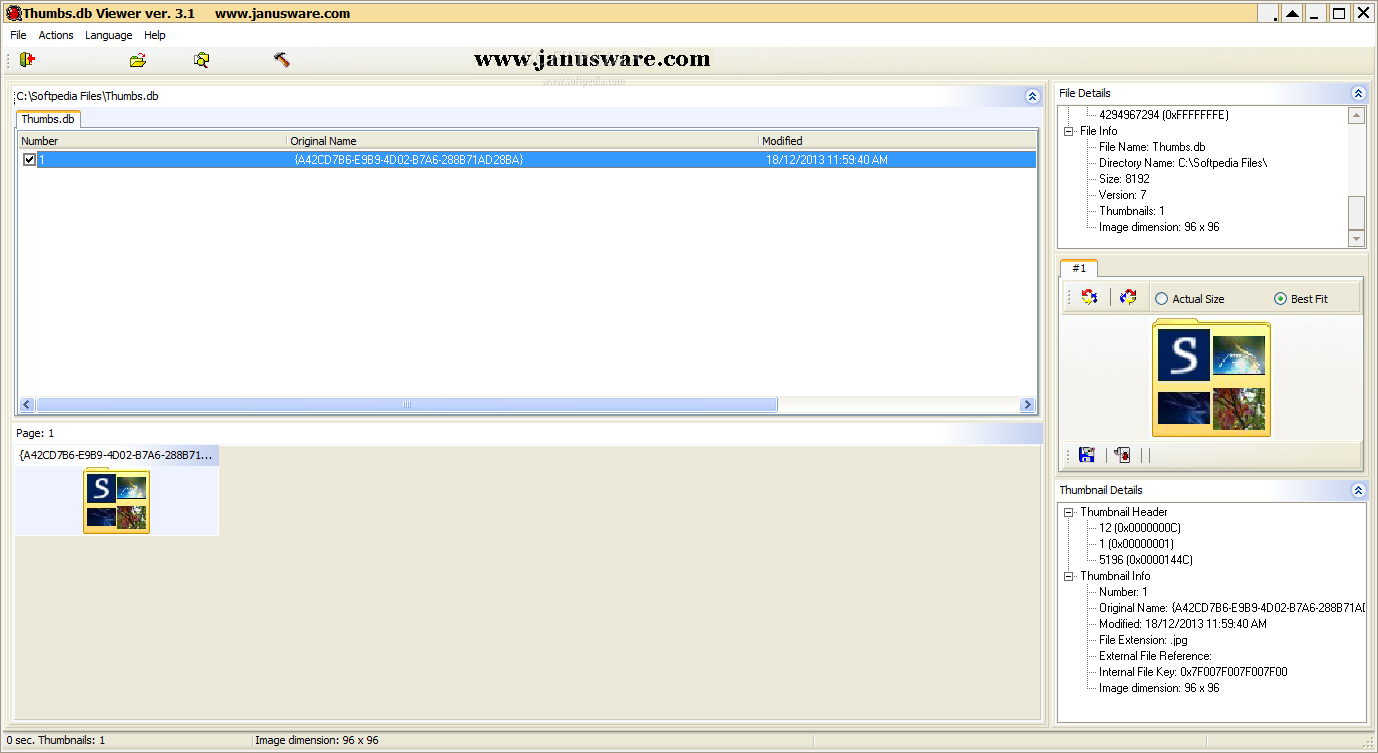
Task: Click the 18/12/2013 11:59:40 AM list cell
Action: (827, 160)
